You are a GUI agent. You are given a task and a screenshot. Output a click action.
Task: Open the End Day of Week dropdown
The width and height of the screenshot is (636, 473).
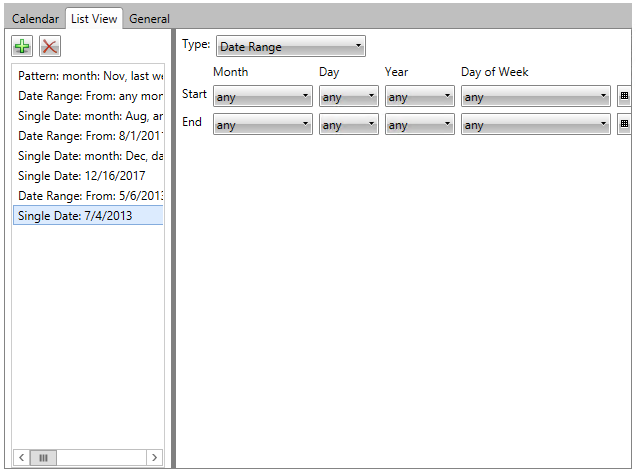(535, 125)
